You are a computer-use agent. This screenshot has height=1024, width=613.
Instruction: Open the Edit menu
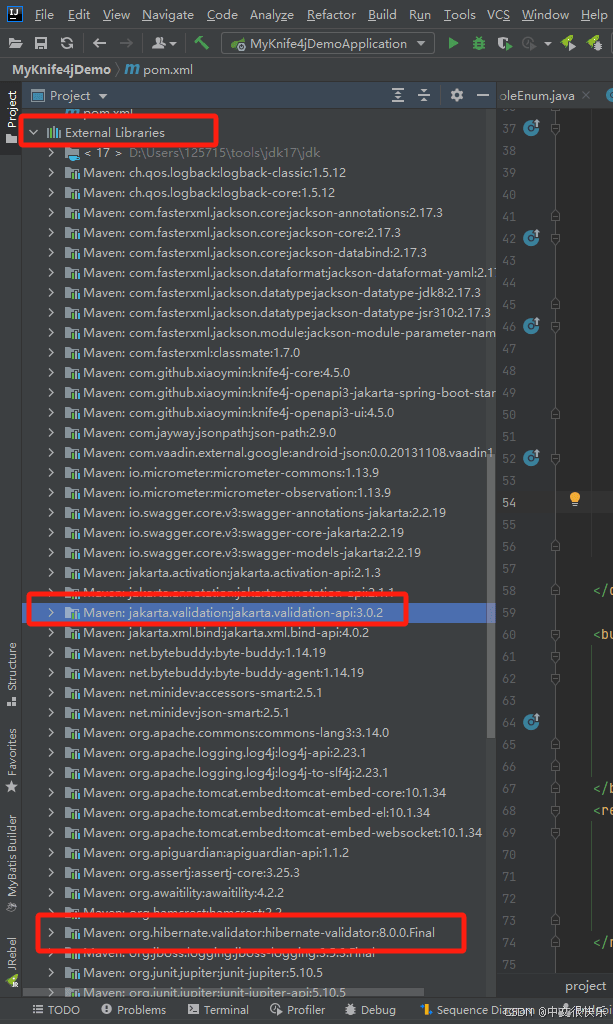[79, 14]
